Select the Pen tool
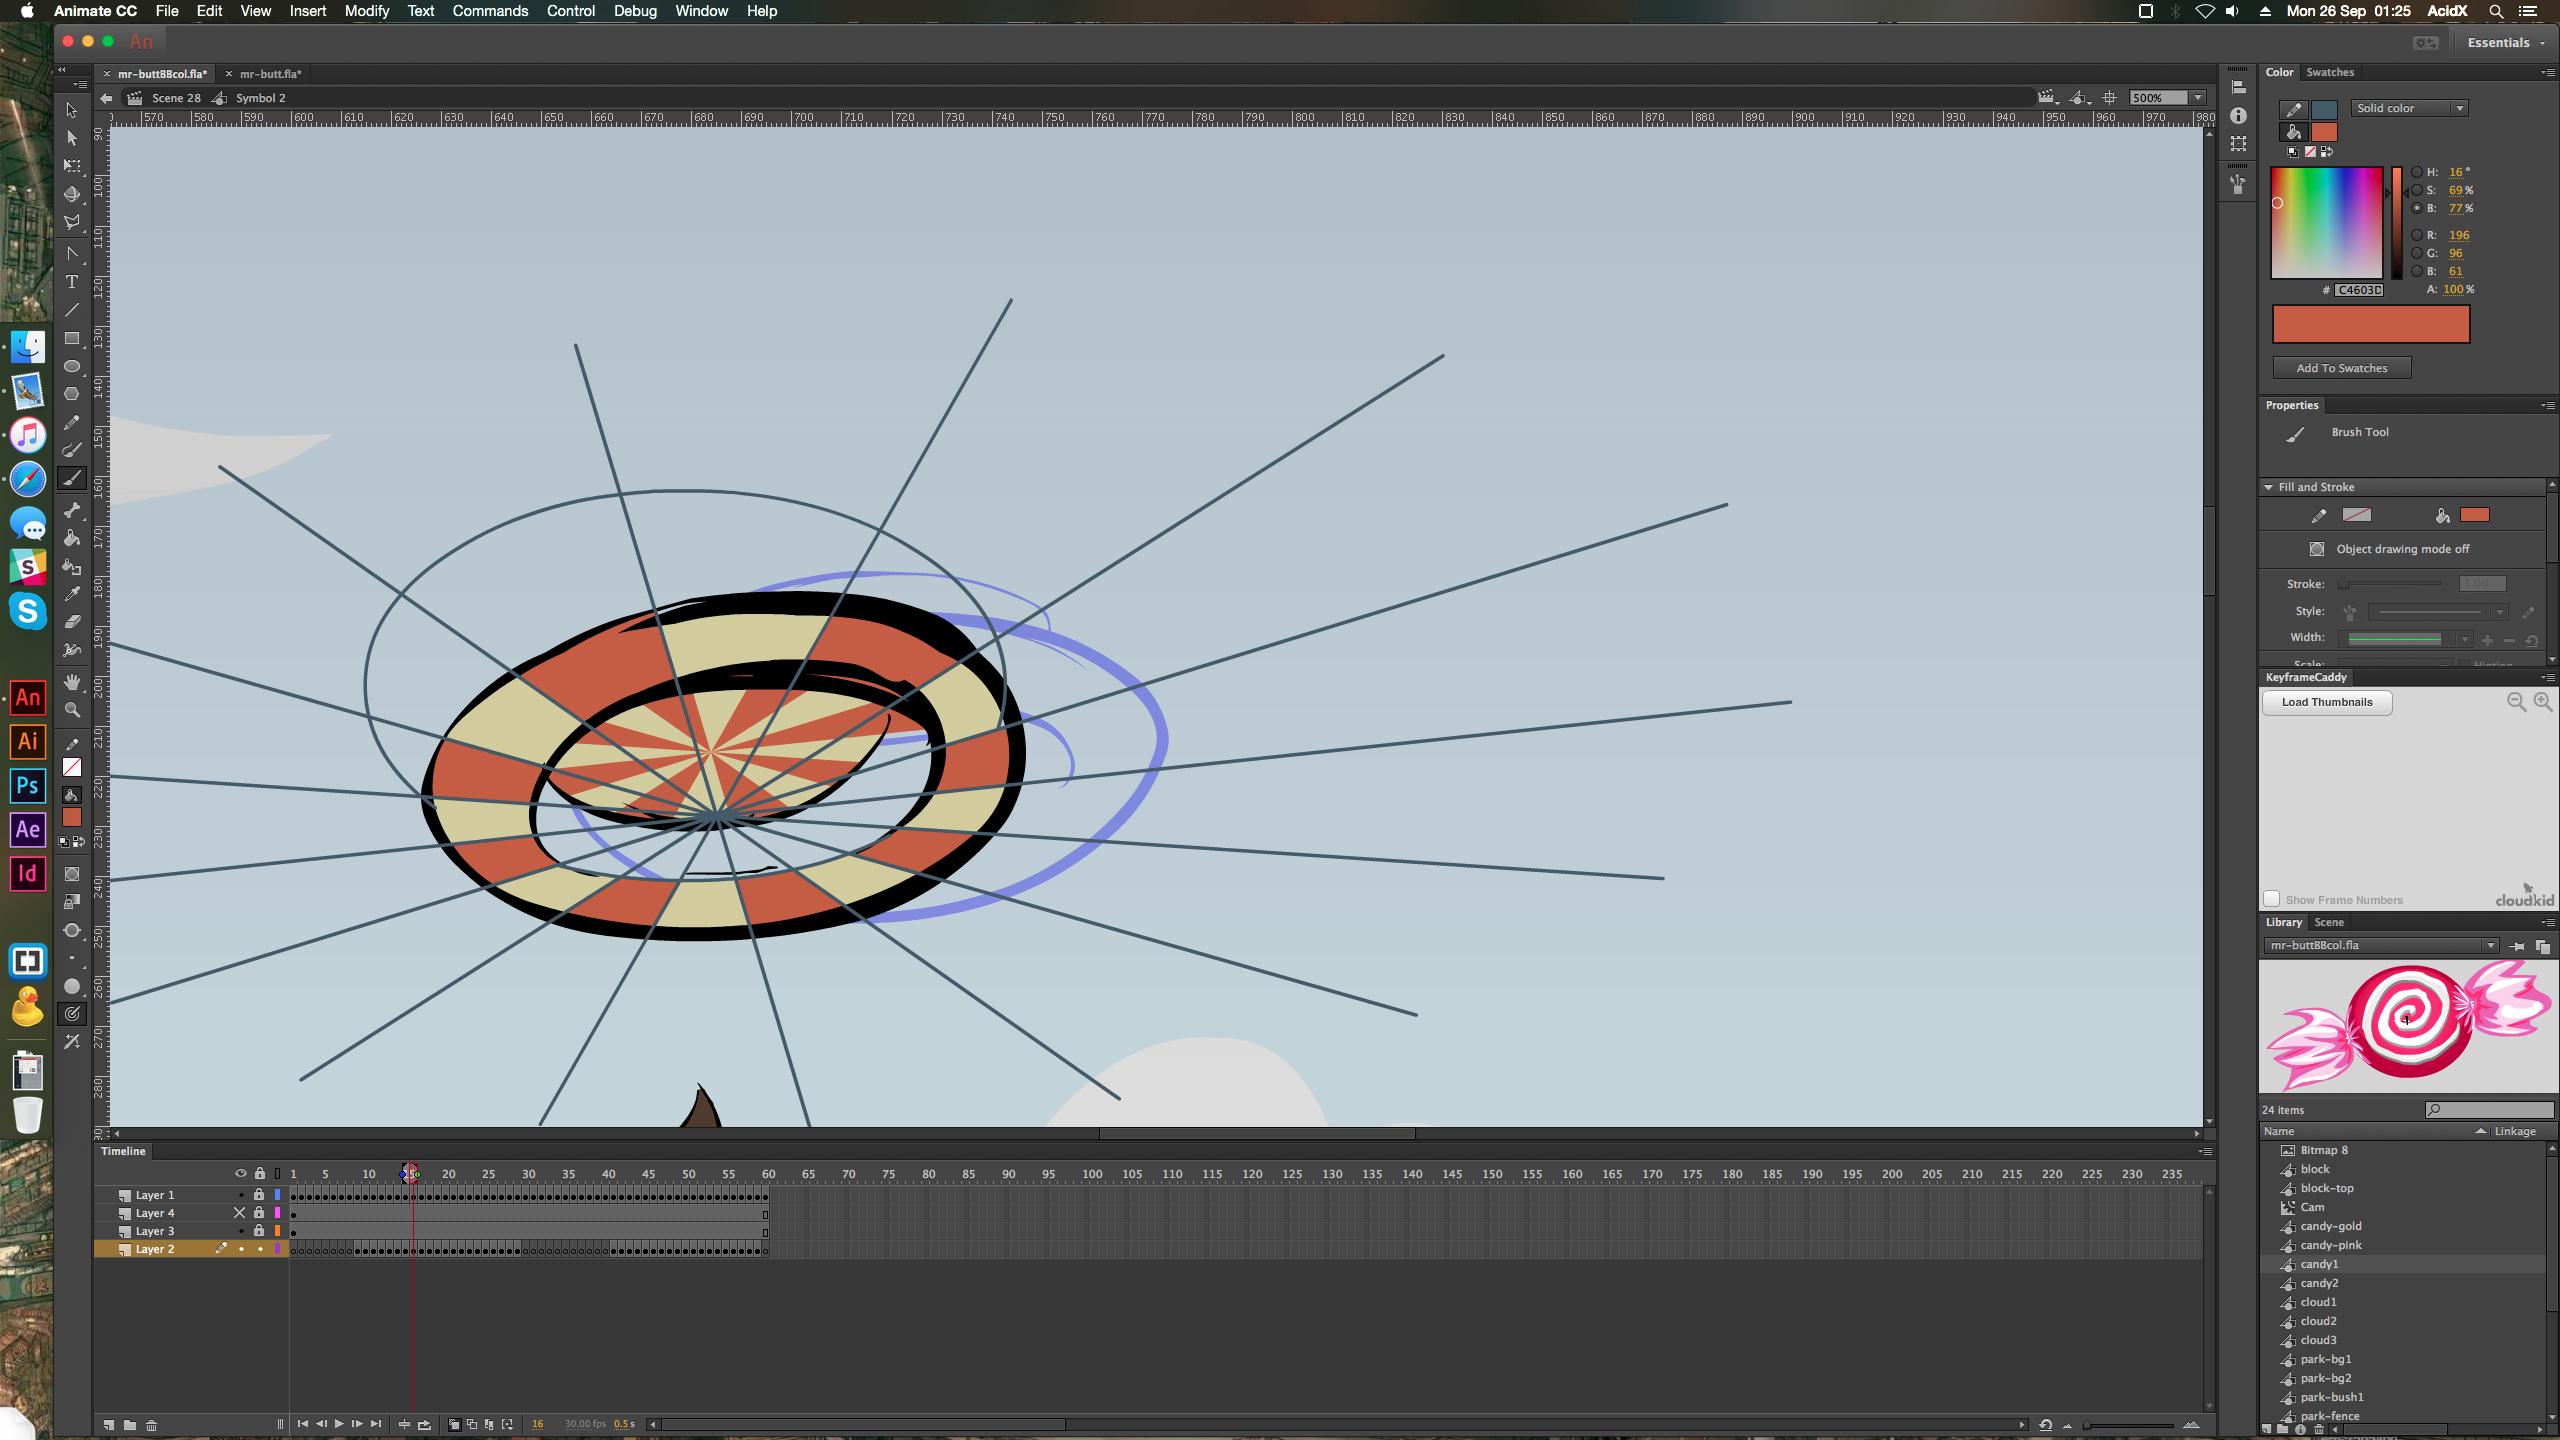Image resolution: width=2560 pixels, height=1440 pixels. point(71,254)
